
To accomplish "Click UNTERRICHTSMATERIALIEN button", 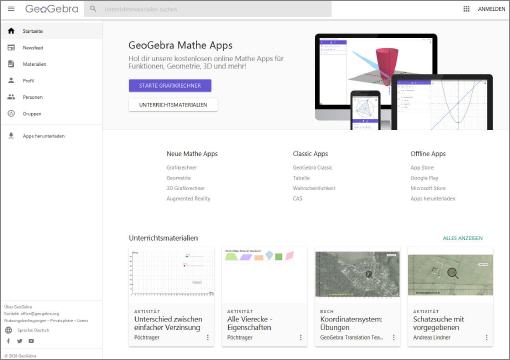I will pos(173,105).
